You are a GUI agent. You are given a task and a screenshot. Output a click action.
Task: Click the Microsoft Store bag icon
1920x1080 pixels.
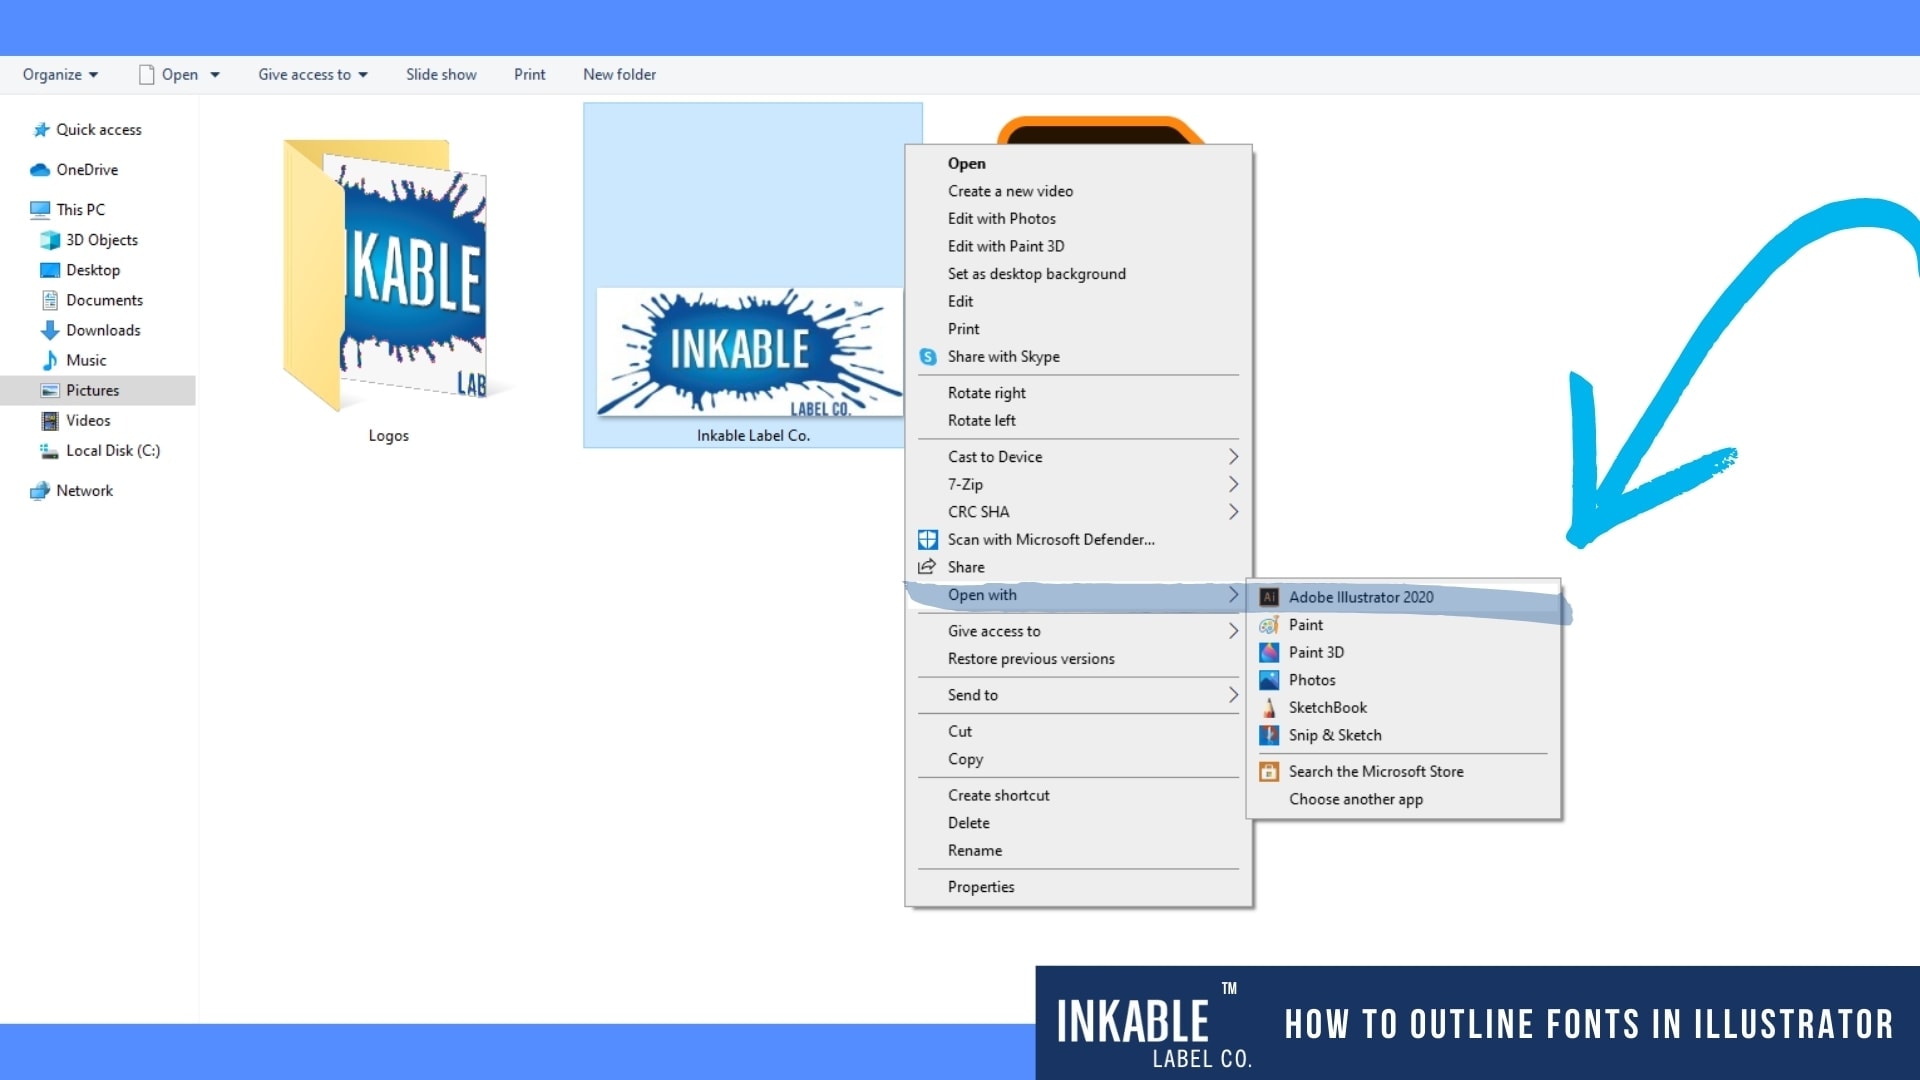1269,772
